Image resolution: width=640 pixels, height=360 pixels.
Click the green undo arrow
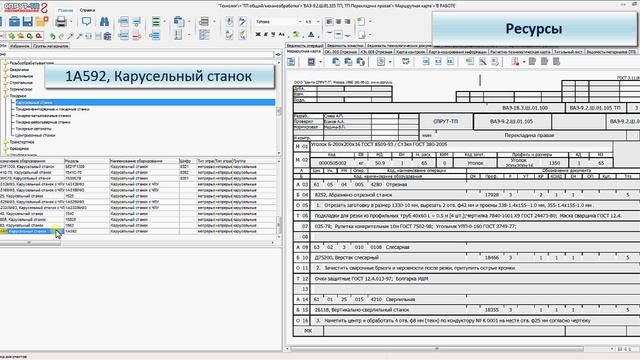click(52, 36)
